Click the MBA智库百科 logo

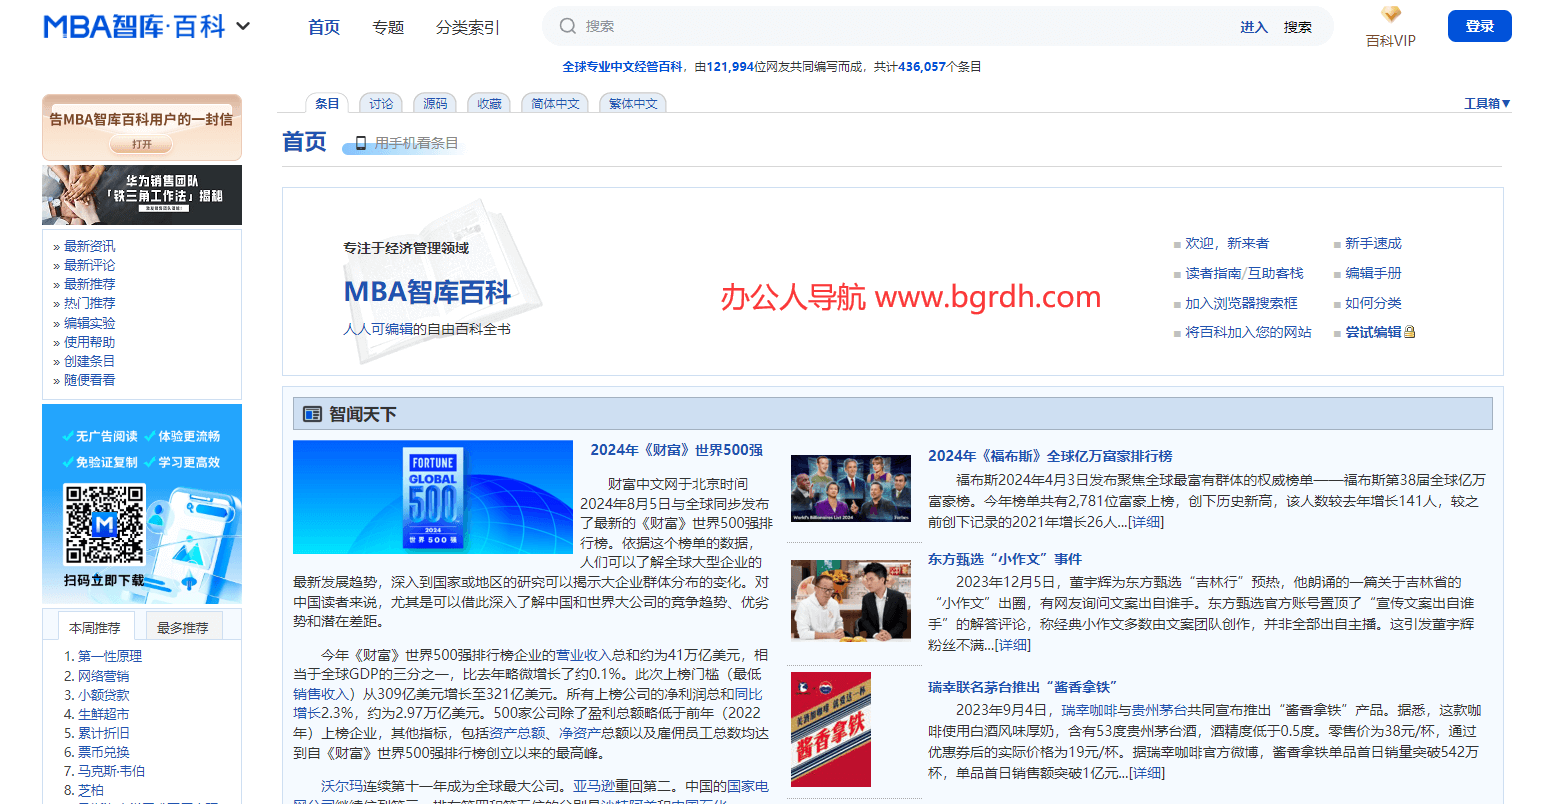pyautogui.click(x=134, y=27)
